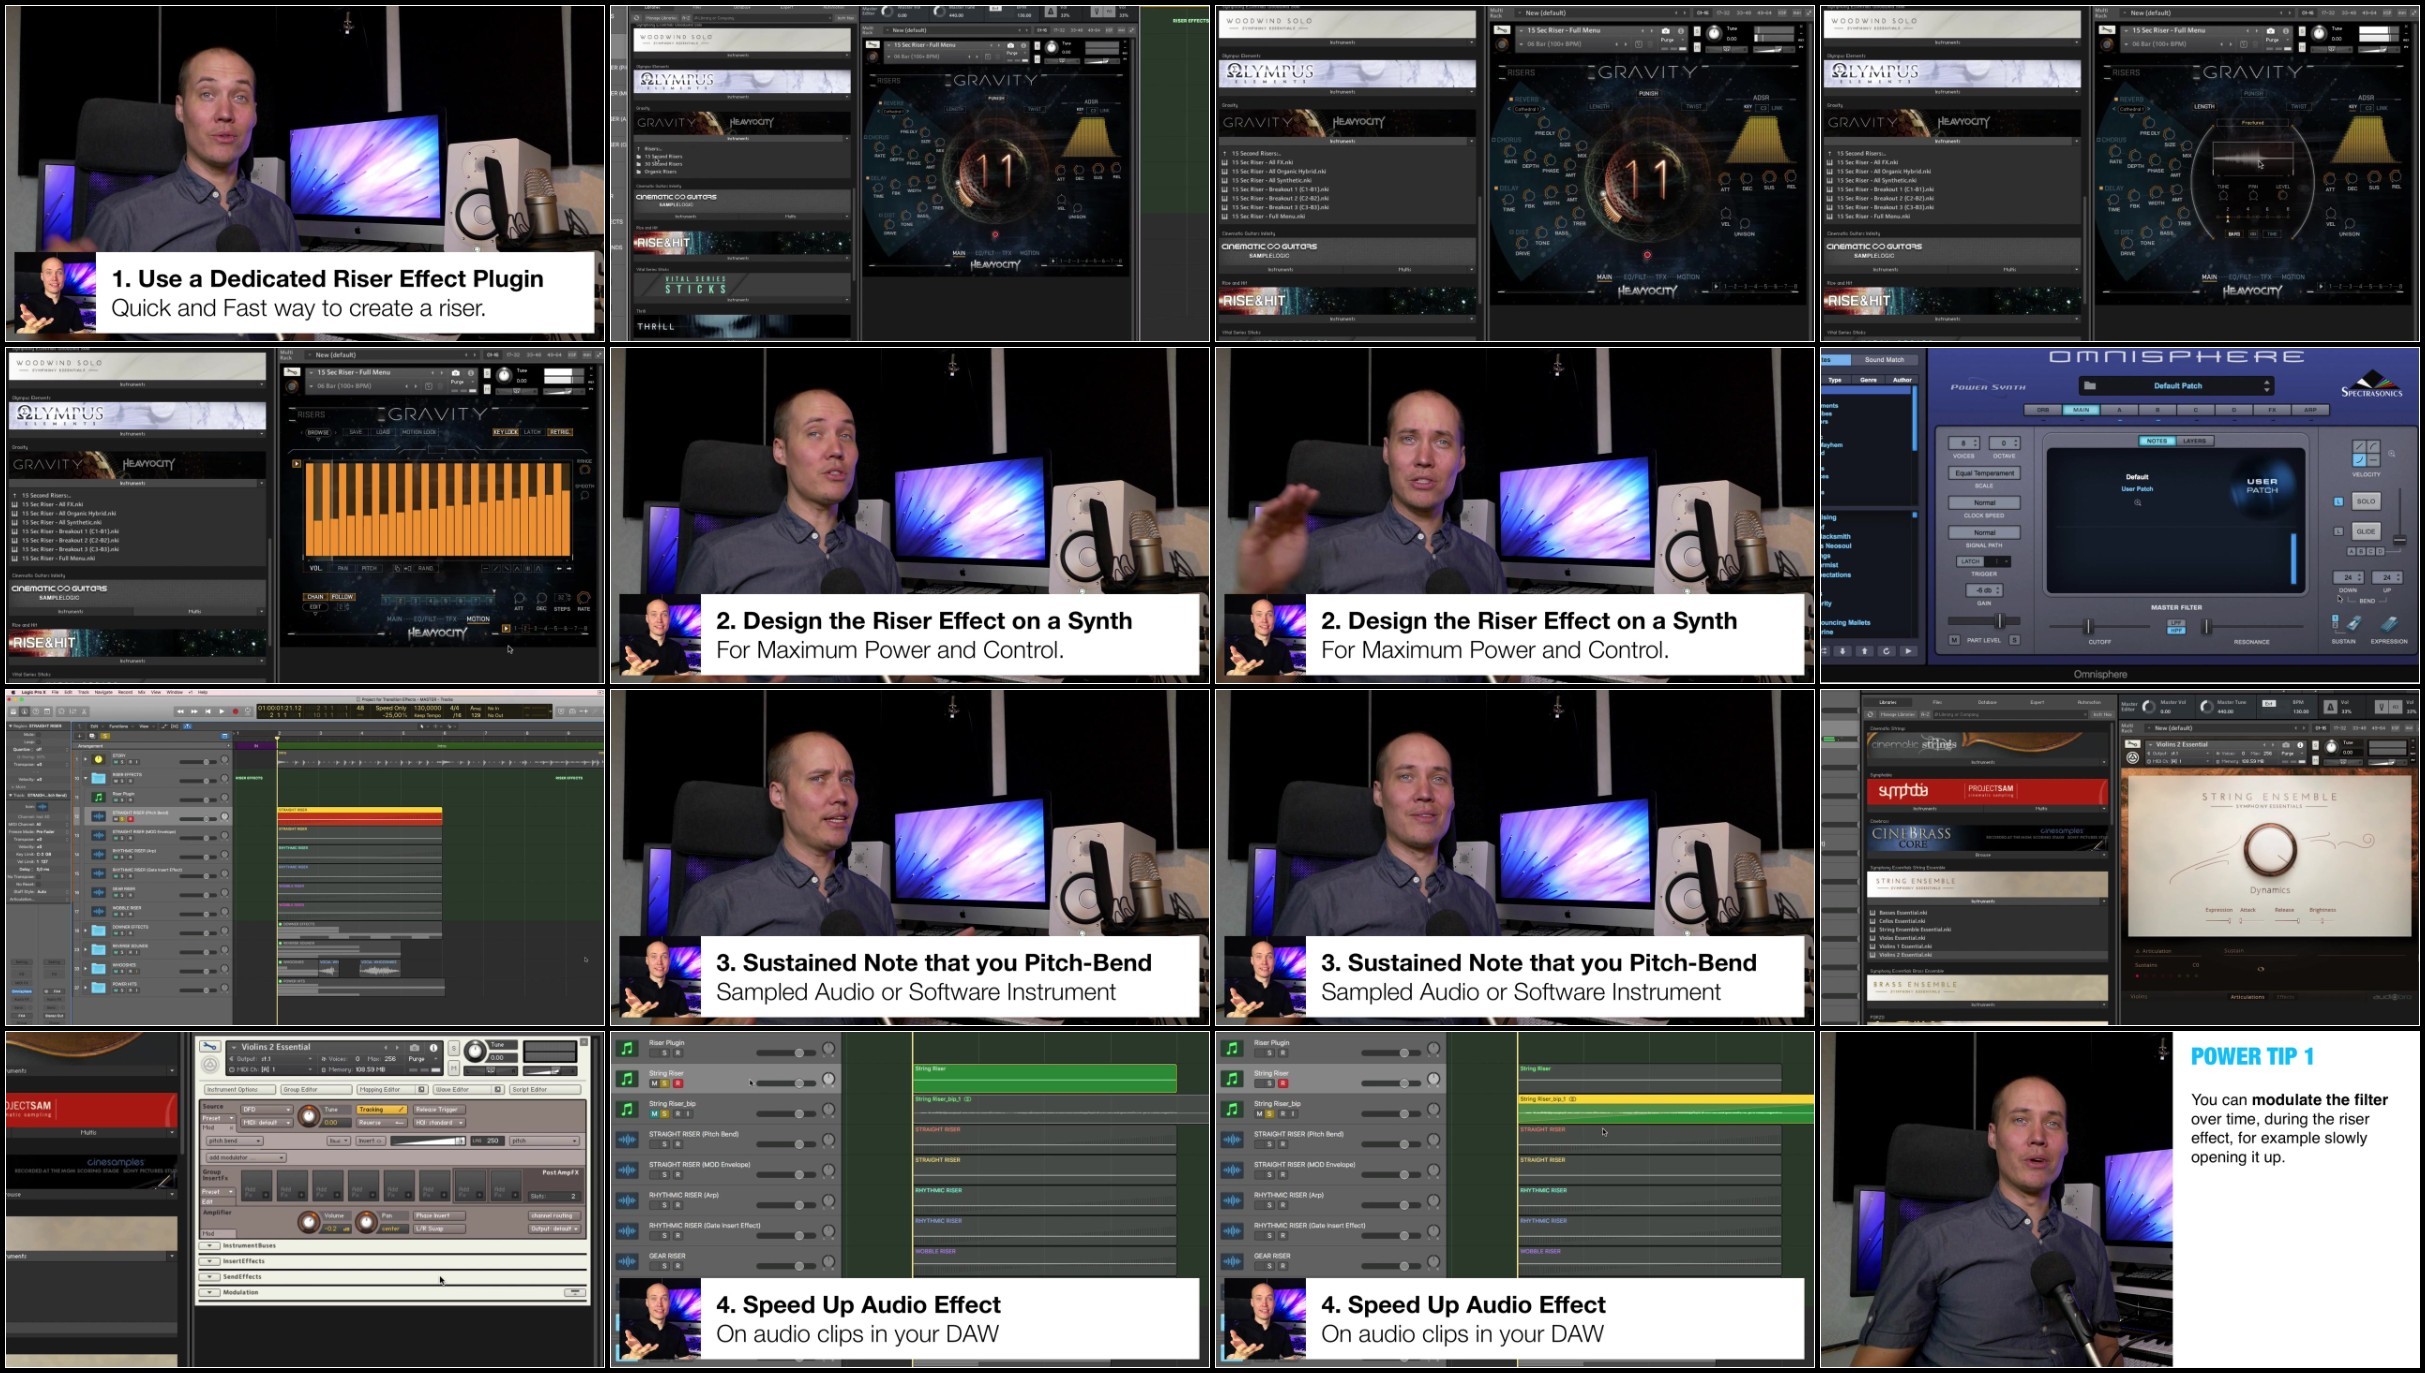Image resolution: width=2425 pixels, height=1373 pixels.
Task: Click the folder icon beside Default Patch
Action: [x=2089, y=386]
